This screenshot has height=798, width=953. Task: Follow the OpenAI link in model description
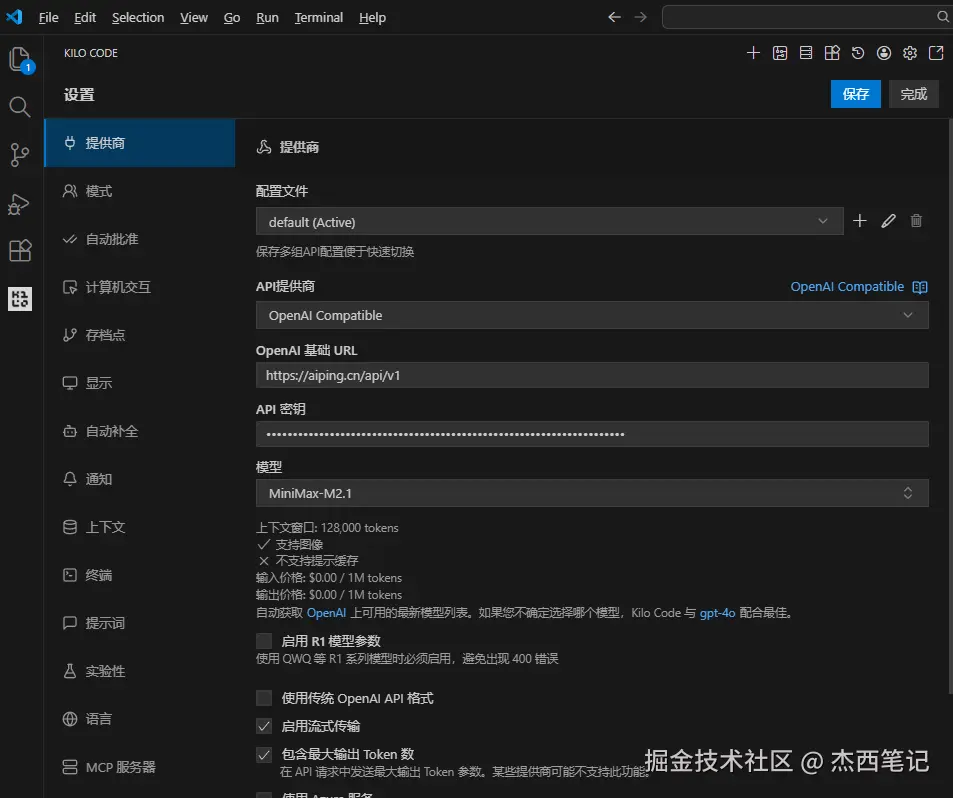coord(326,613)
